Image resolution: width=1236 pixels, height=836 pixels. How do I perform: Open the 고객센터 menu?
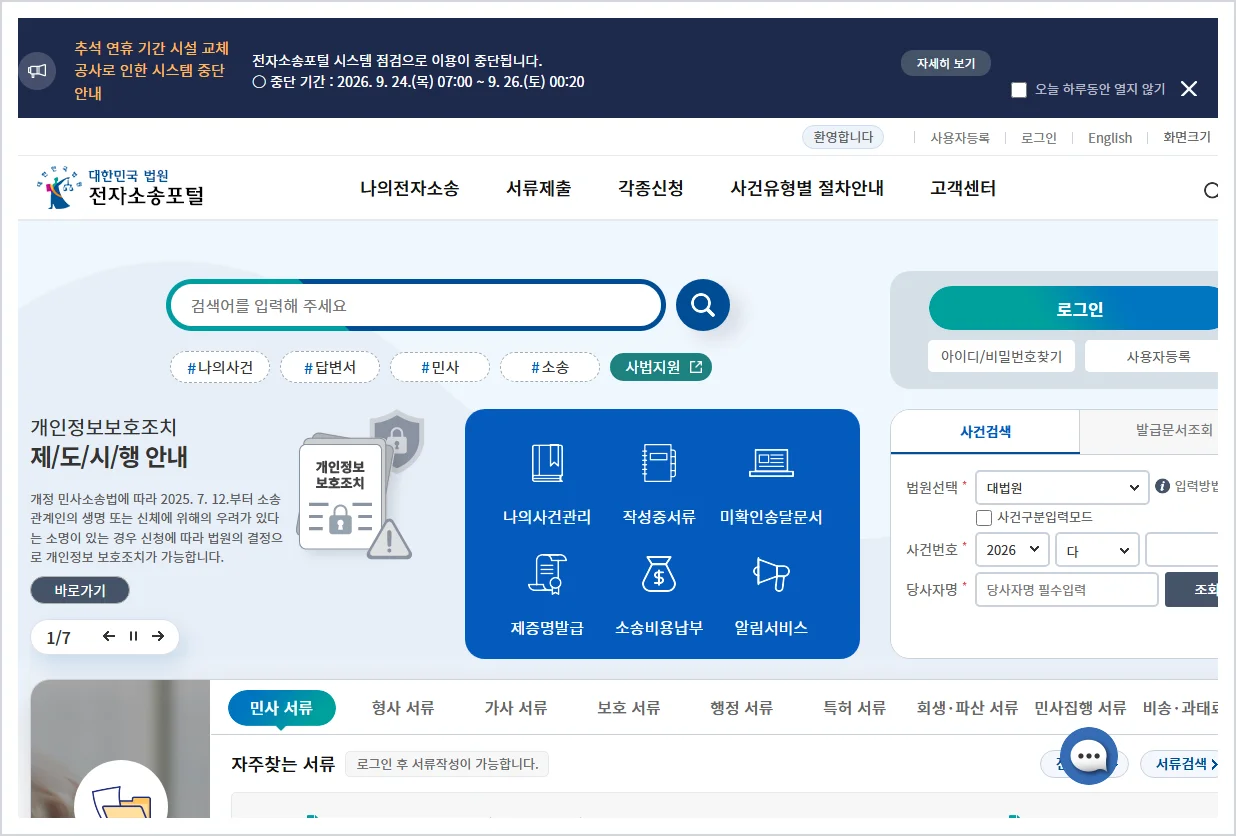(x=963, y=188)
